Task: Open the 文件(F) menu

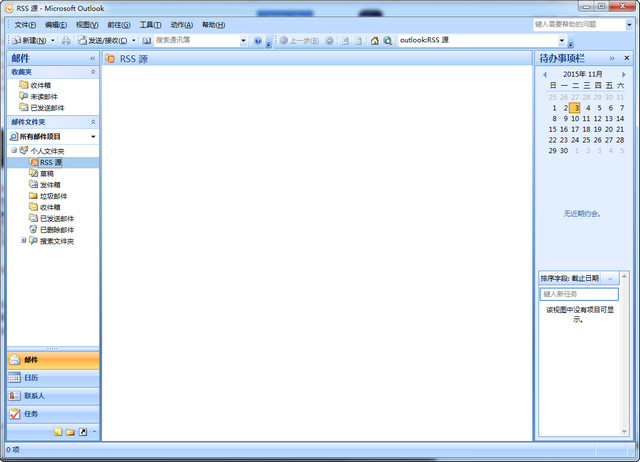Action: 25,25
